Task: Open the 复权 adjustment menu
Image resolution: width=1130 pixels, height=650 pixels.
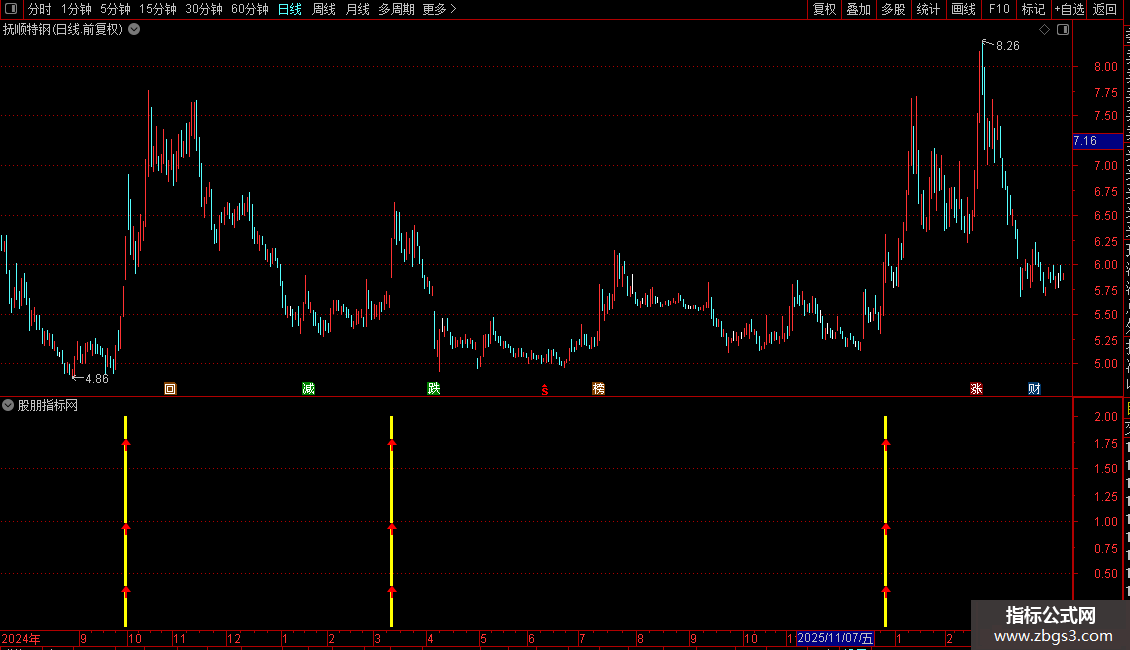Action: pos(824,9)
